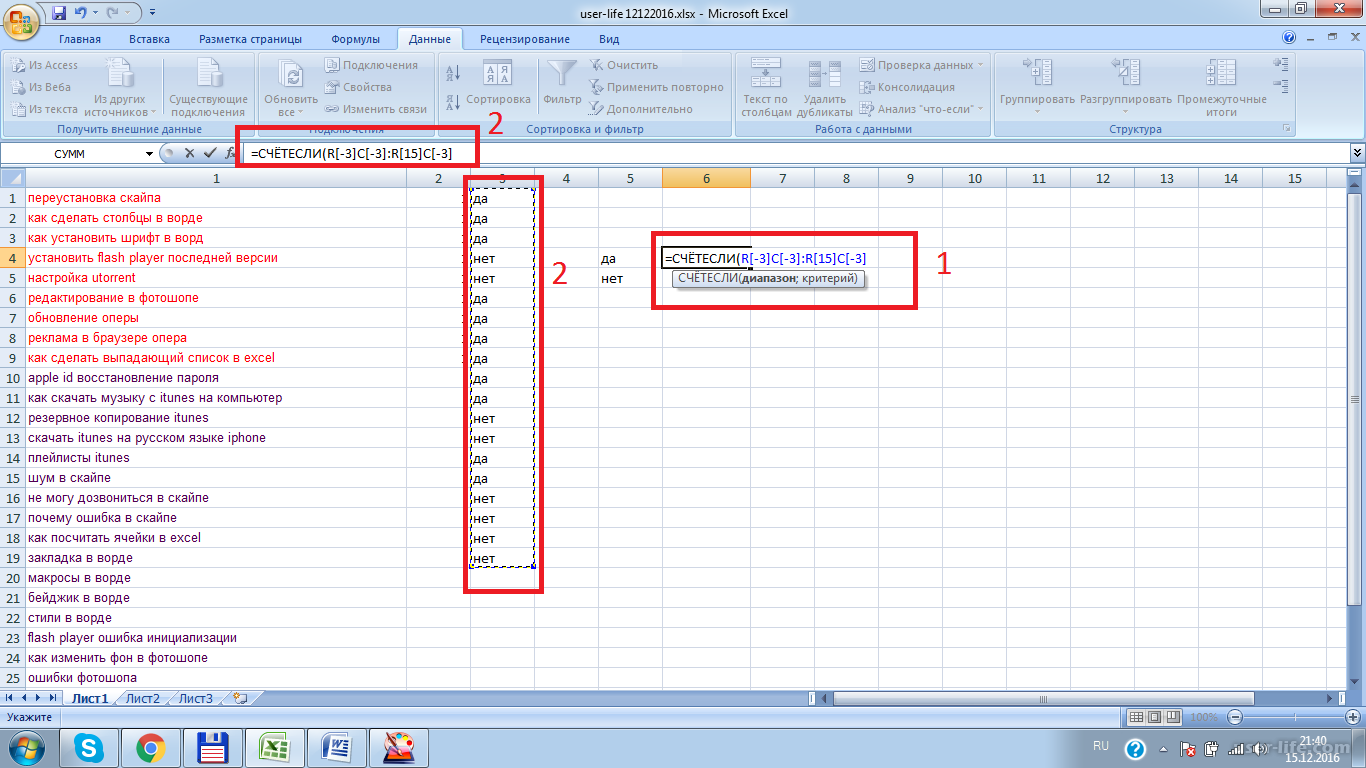Open Из других источников menu
The width and height of the screenshot is (1366, 768).
pyautogui.click(x=121, y=87)
